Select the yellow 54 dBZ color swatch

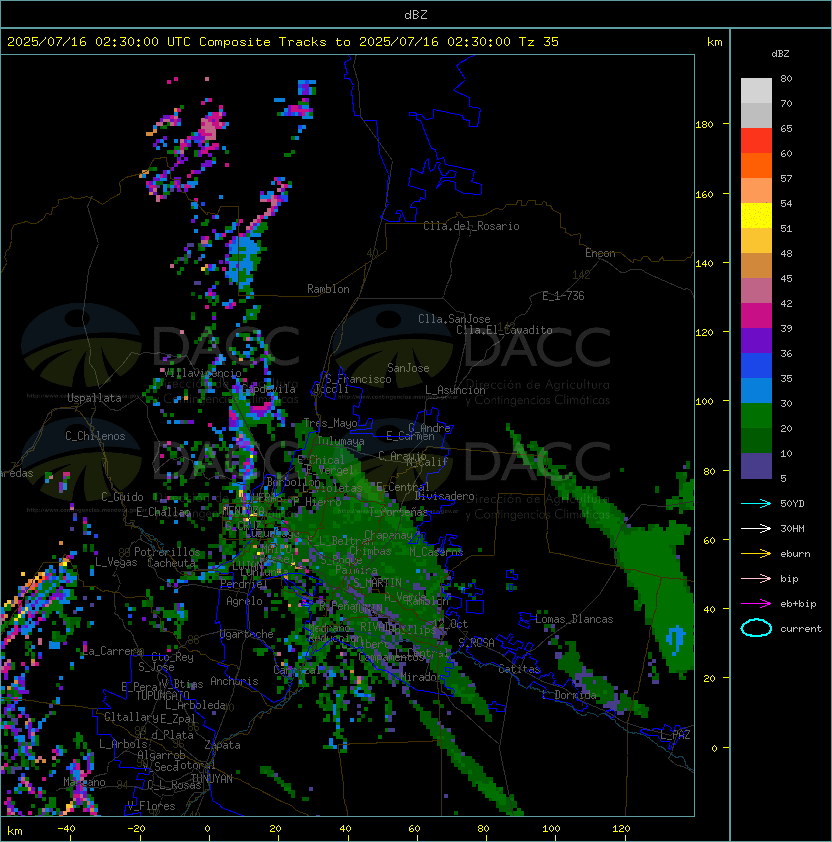click(x=756, y=216)
